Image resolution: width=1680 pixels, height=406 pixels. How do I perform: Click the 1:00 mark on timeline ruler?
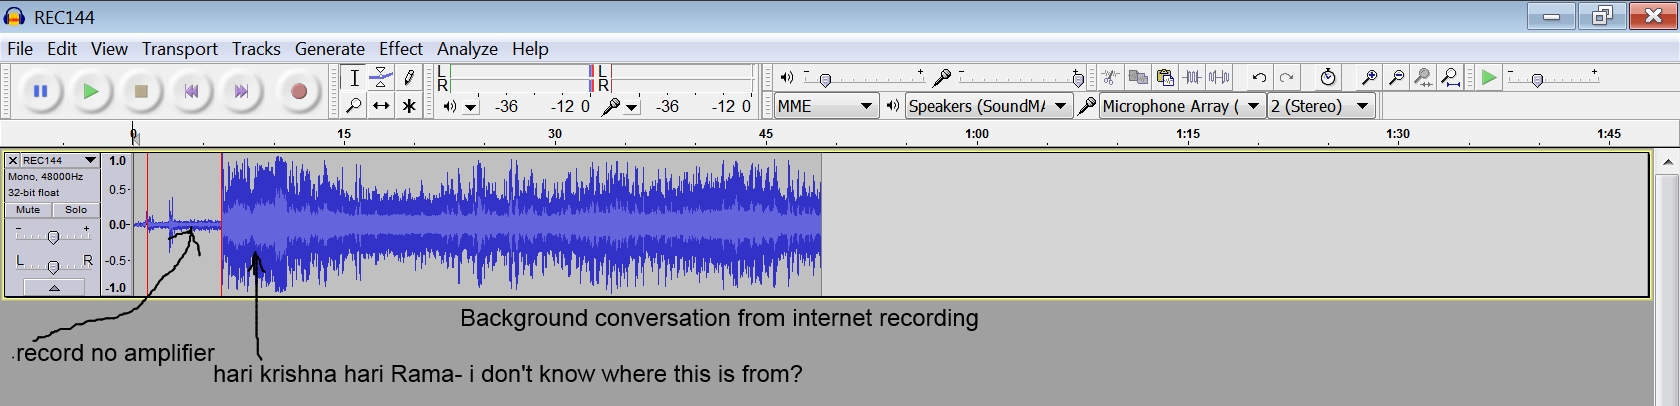[x=977, y=134]
